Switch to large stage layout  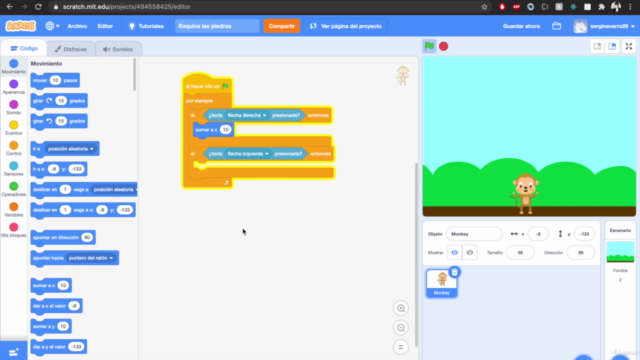click(612, 46)
